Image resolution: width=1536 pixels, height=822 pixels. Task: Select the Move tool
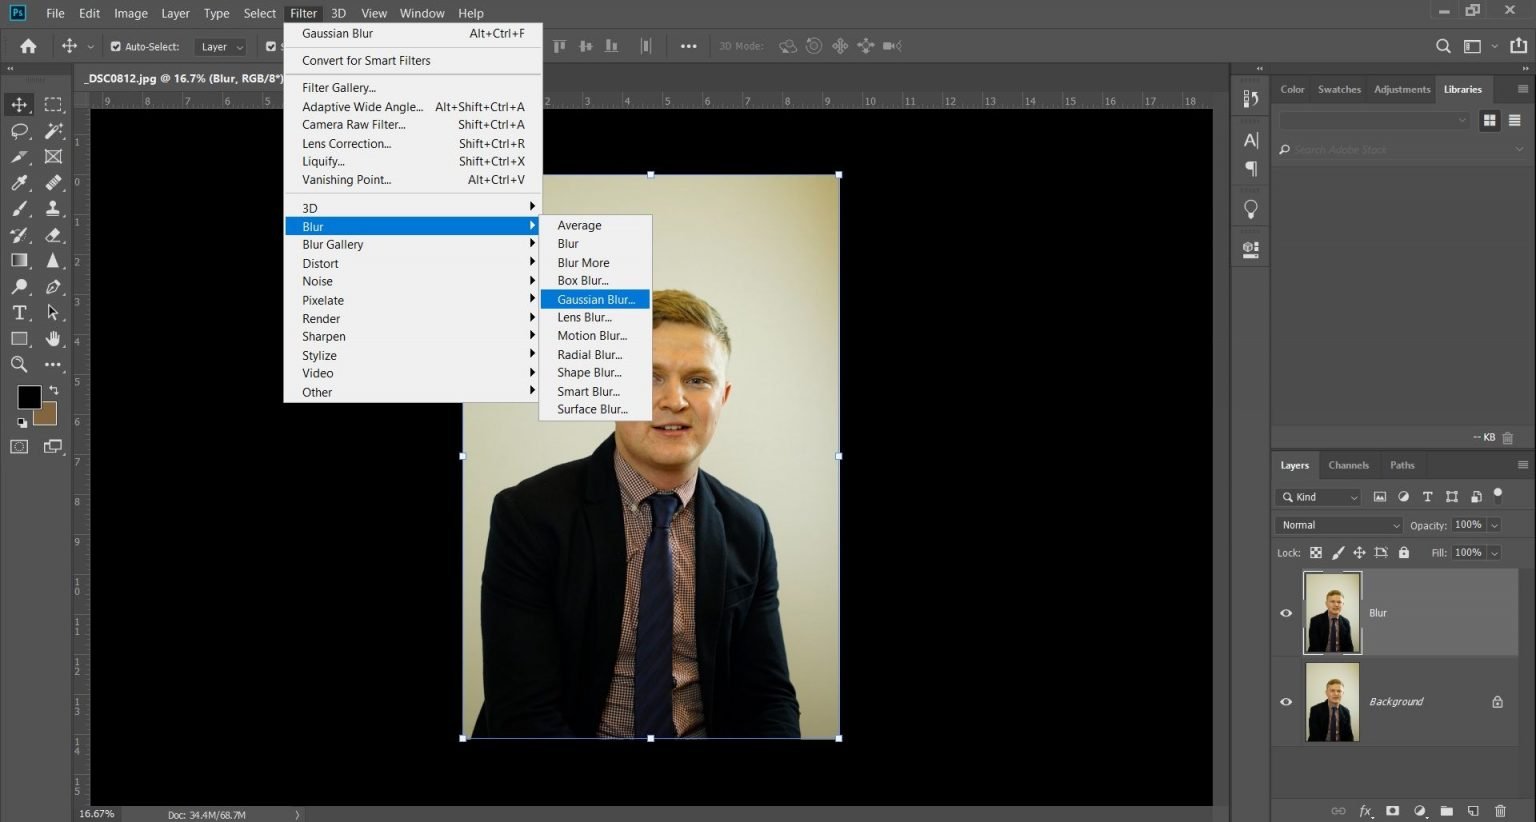click(x=18, y=104)
